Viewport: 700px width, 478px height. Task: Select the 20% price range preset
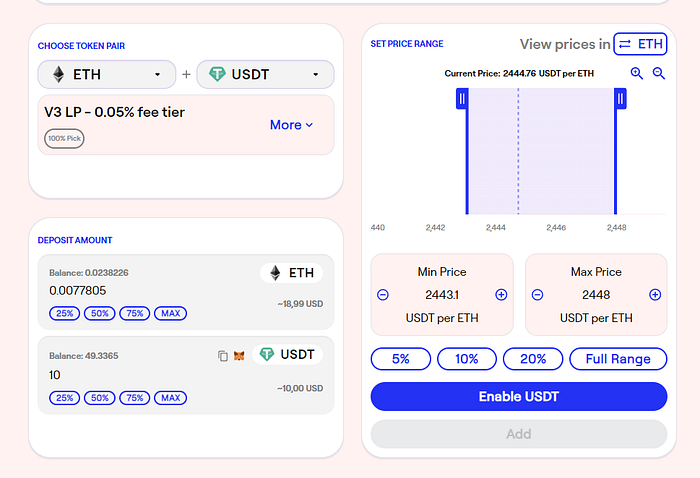533,359
